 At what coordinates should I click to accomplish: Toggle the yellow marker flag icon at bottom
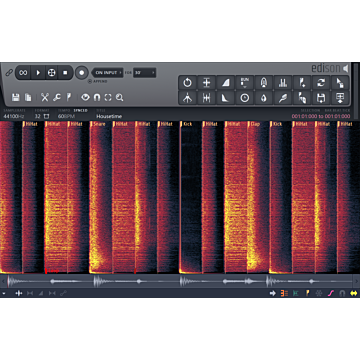pos(307,293)
